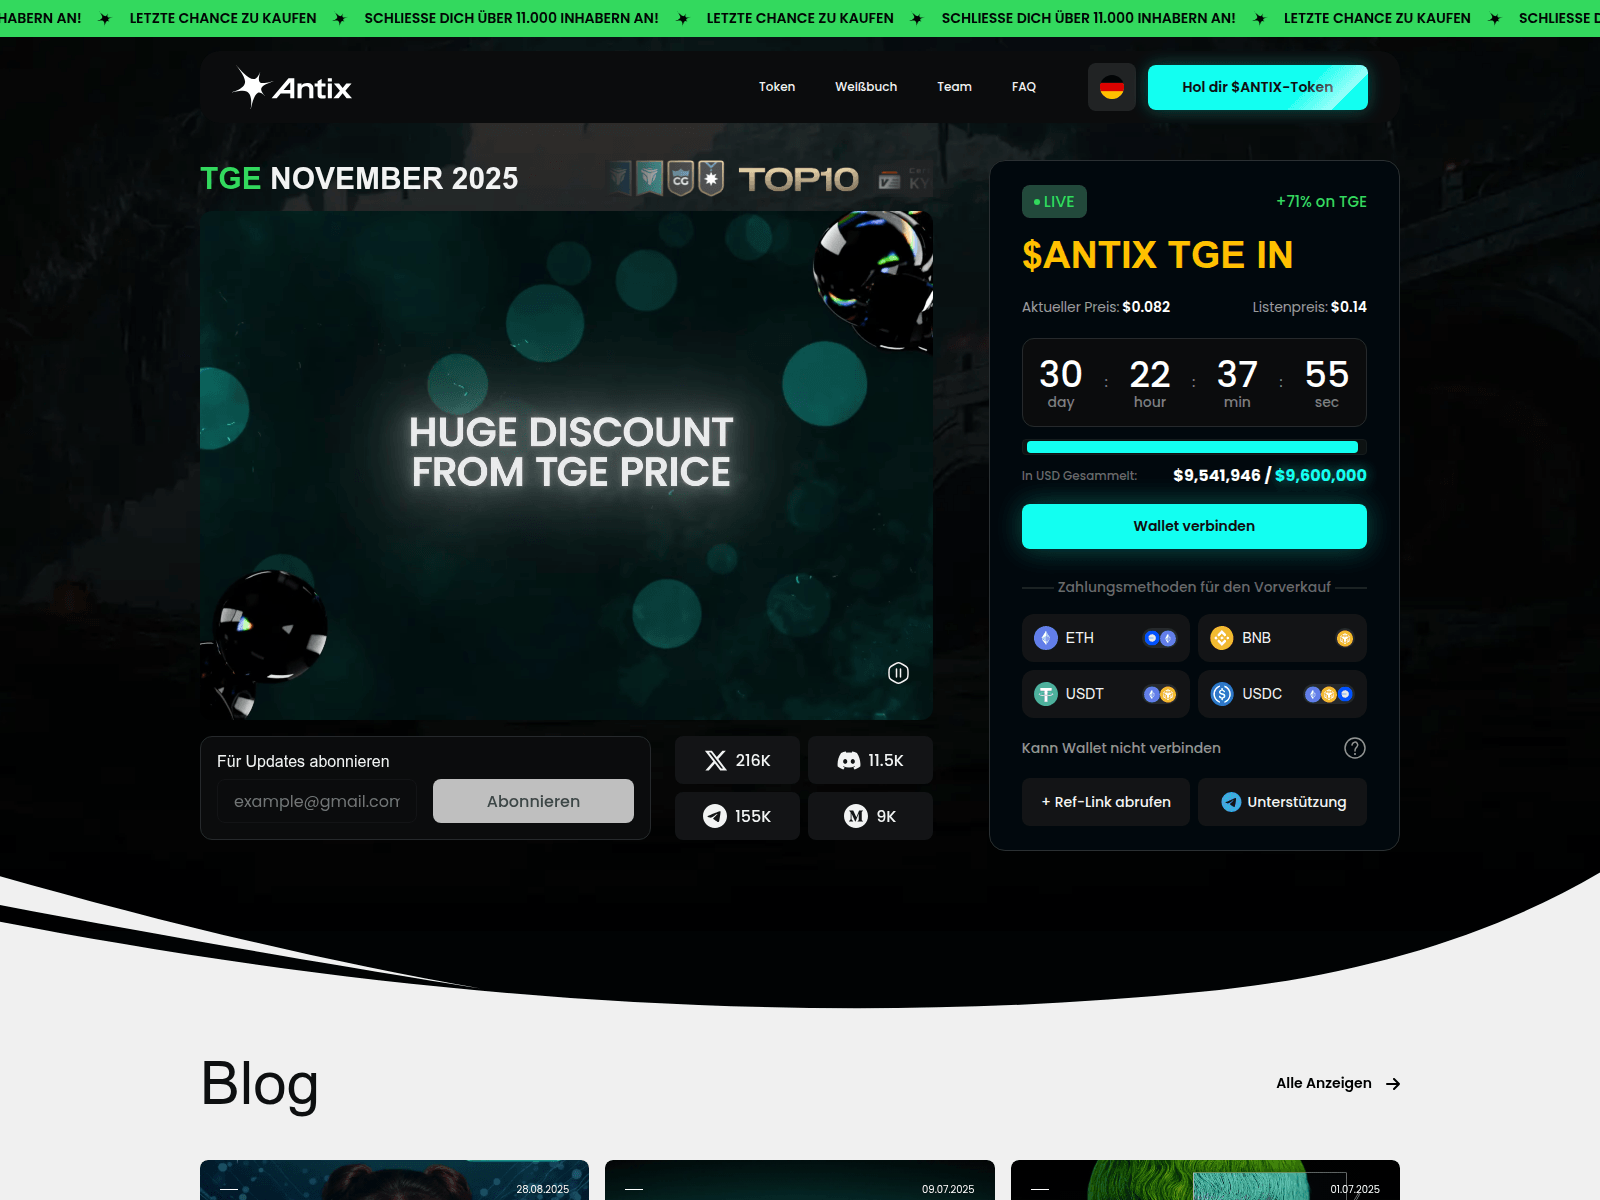Click arrow icon next to Alle Anzeigen
Image resolution: width=1600 pixels, height=1200 pixels.
pyautogui.click(x=1393, y=1084)
